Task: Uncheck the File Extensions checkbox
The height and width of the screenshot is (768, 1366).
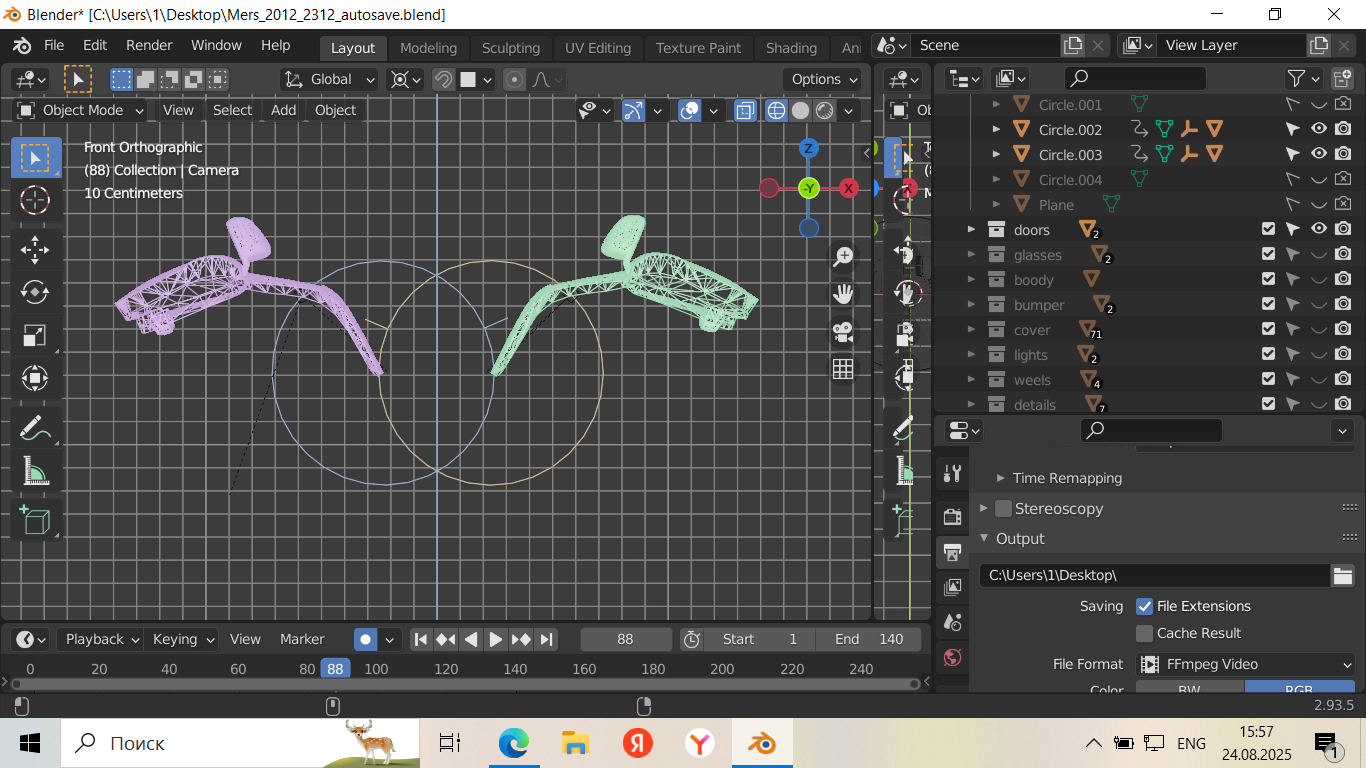Action: [x=1145, y=606]
